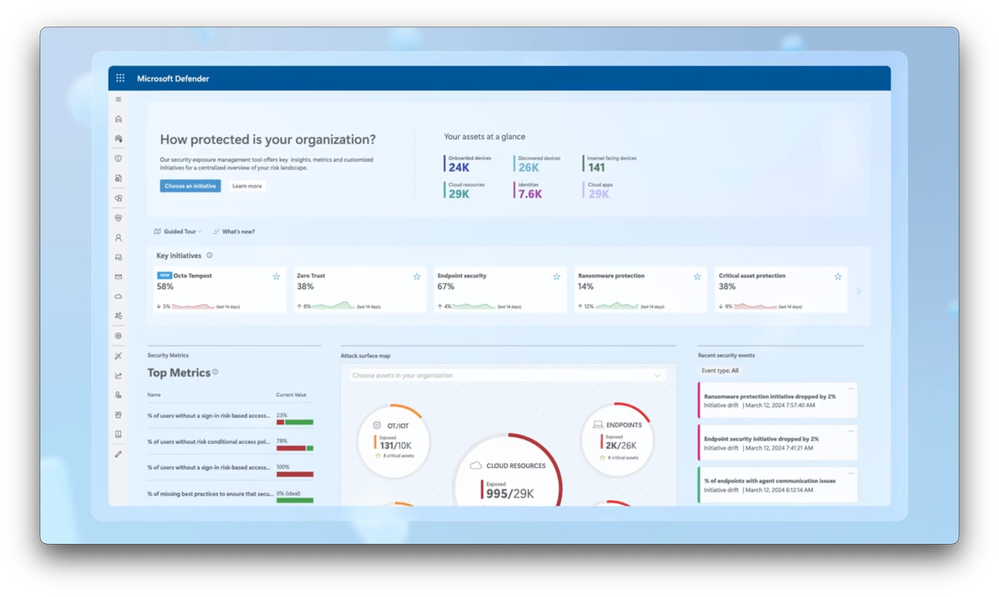Open the app launcher waffle icon

(120, 78)
